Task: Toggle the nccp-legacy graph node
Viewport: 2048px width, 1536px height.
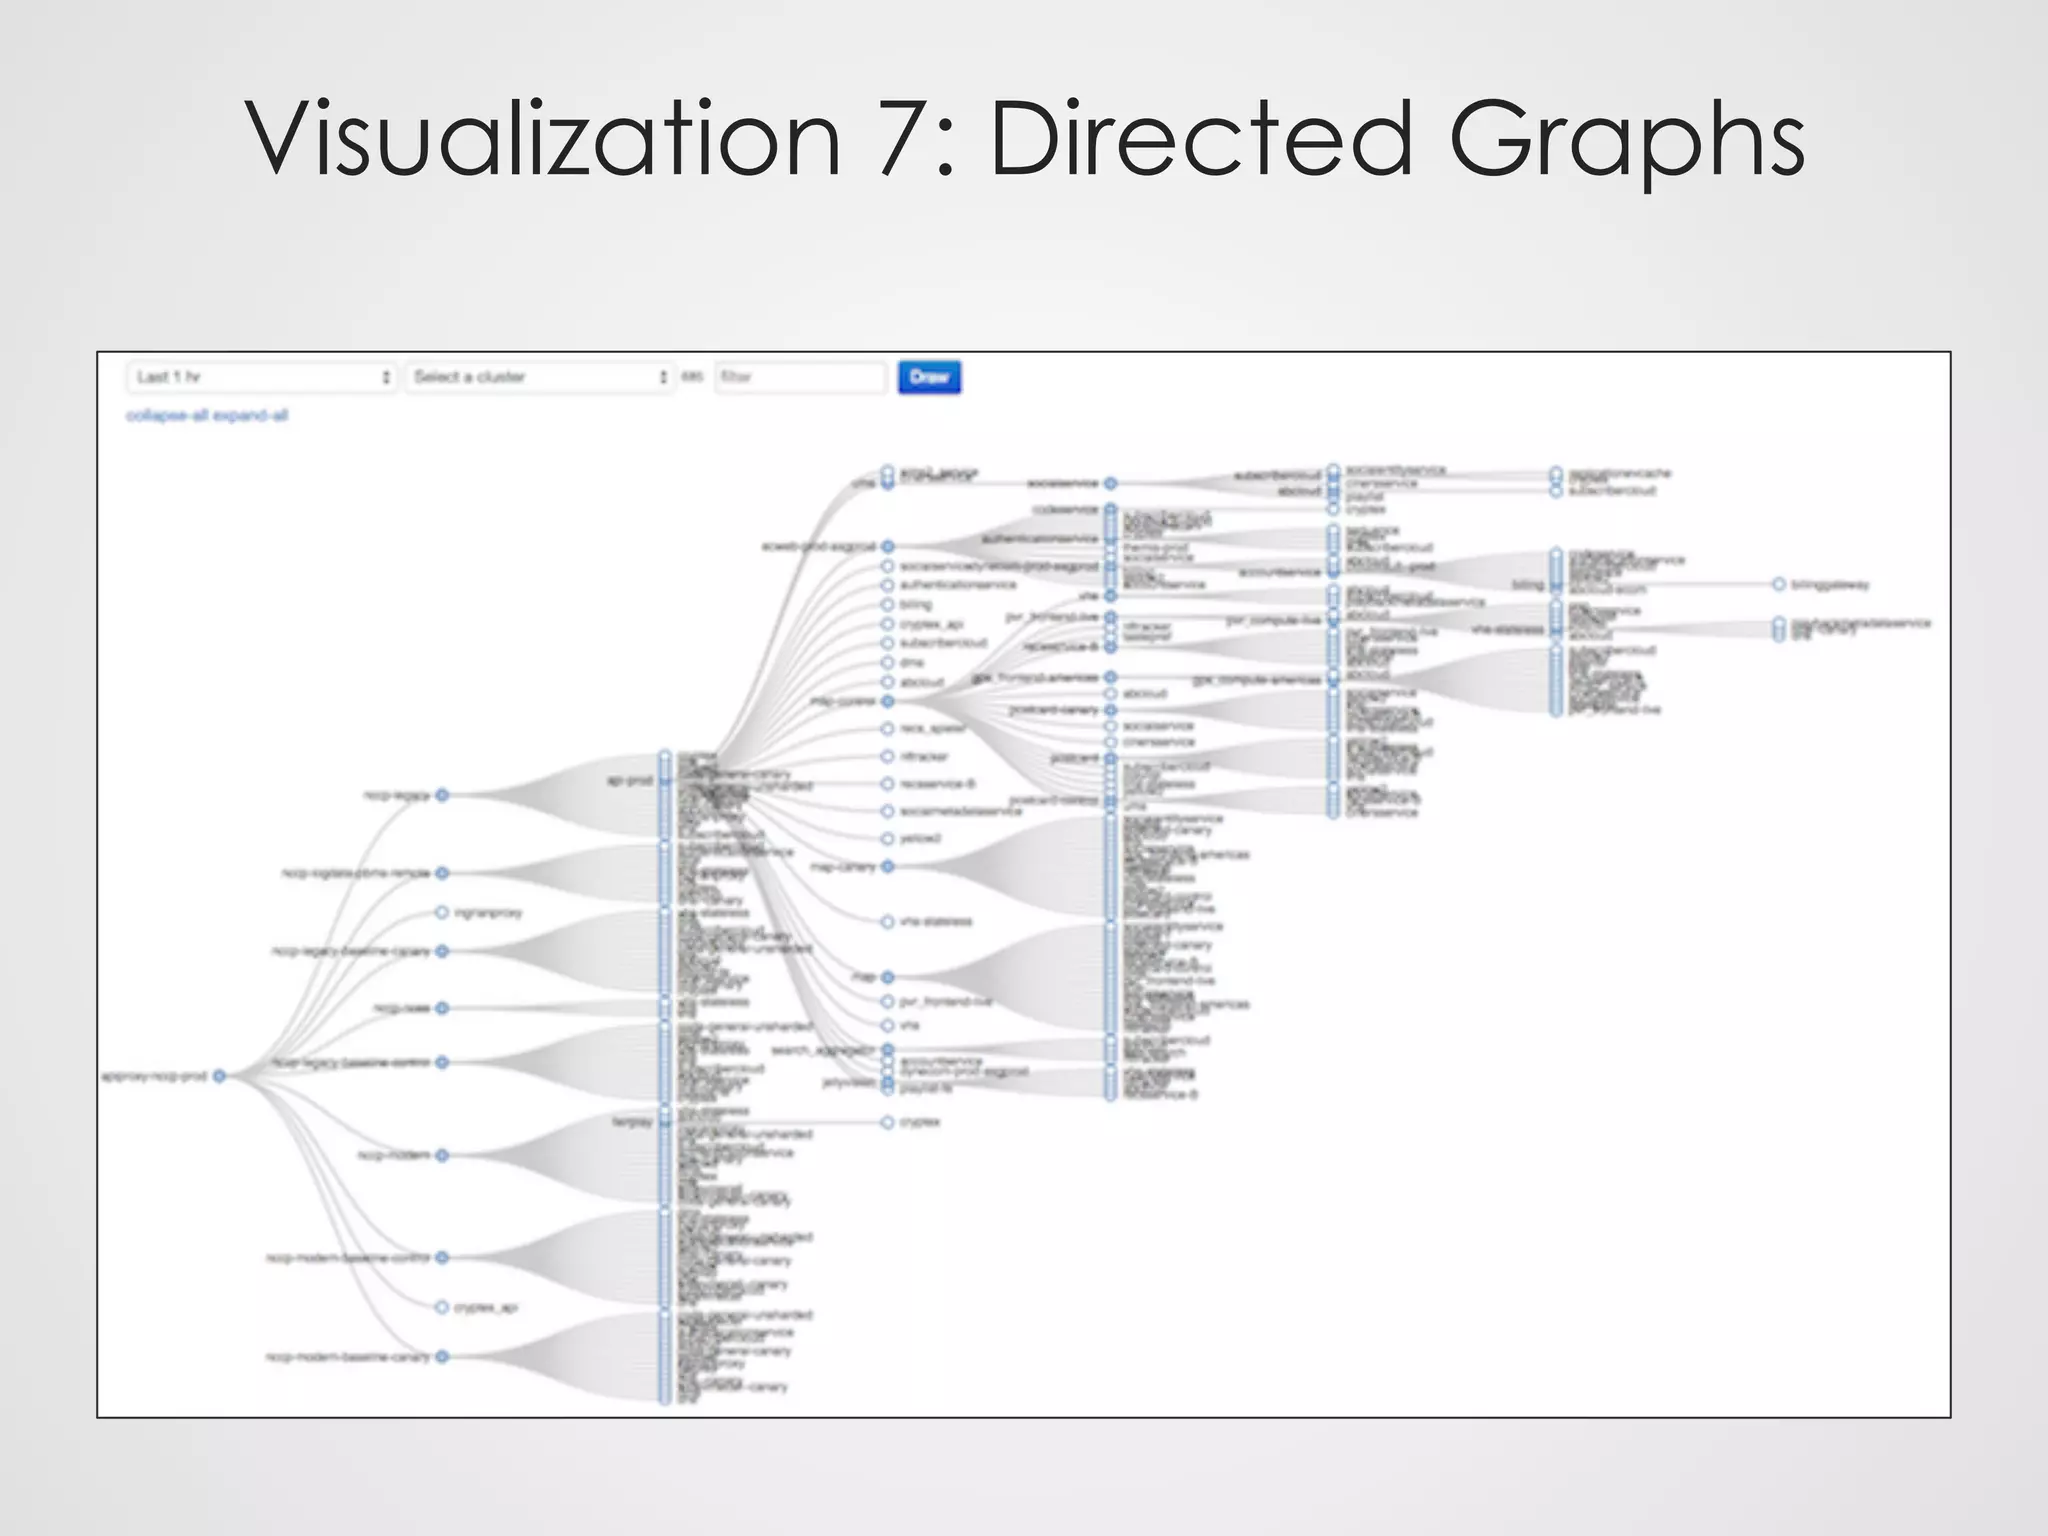Action: coord(442,795)
